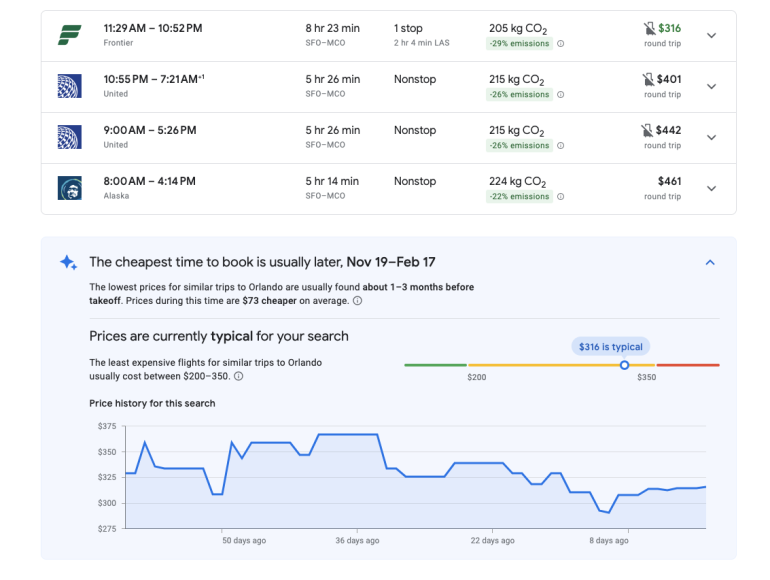Click the no-carry-on bag icon beside $316
This screenshot has height=580, width=770.
pos(650,29)
